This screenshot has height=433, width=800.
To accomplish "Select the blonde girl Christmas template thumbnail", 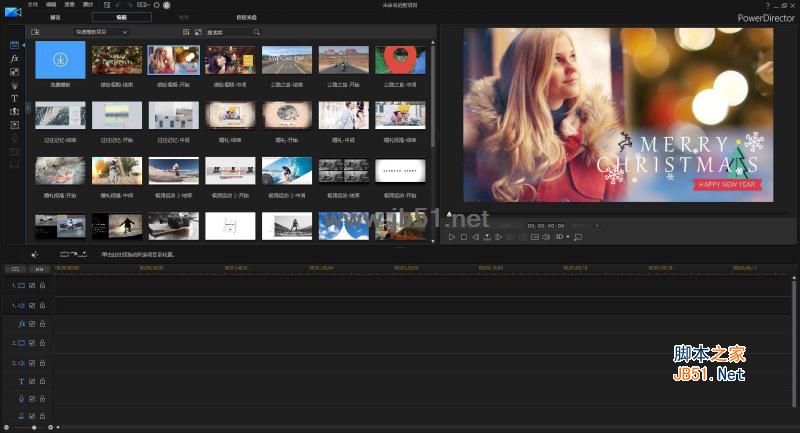I will (x=173, y=60).
